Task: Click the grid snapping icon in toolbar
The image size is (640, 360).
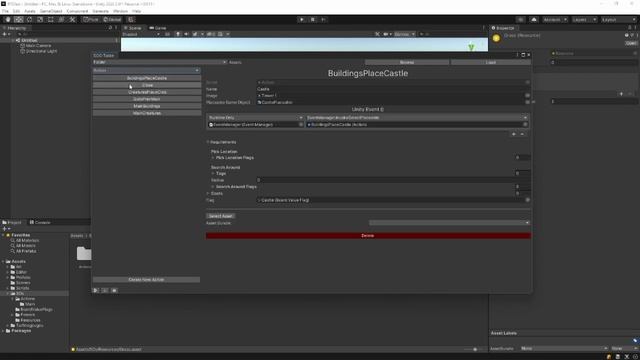Action: (131, 20)
